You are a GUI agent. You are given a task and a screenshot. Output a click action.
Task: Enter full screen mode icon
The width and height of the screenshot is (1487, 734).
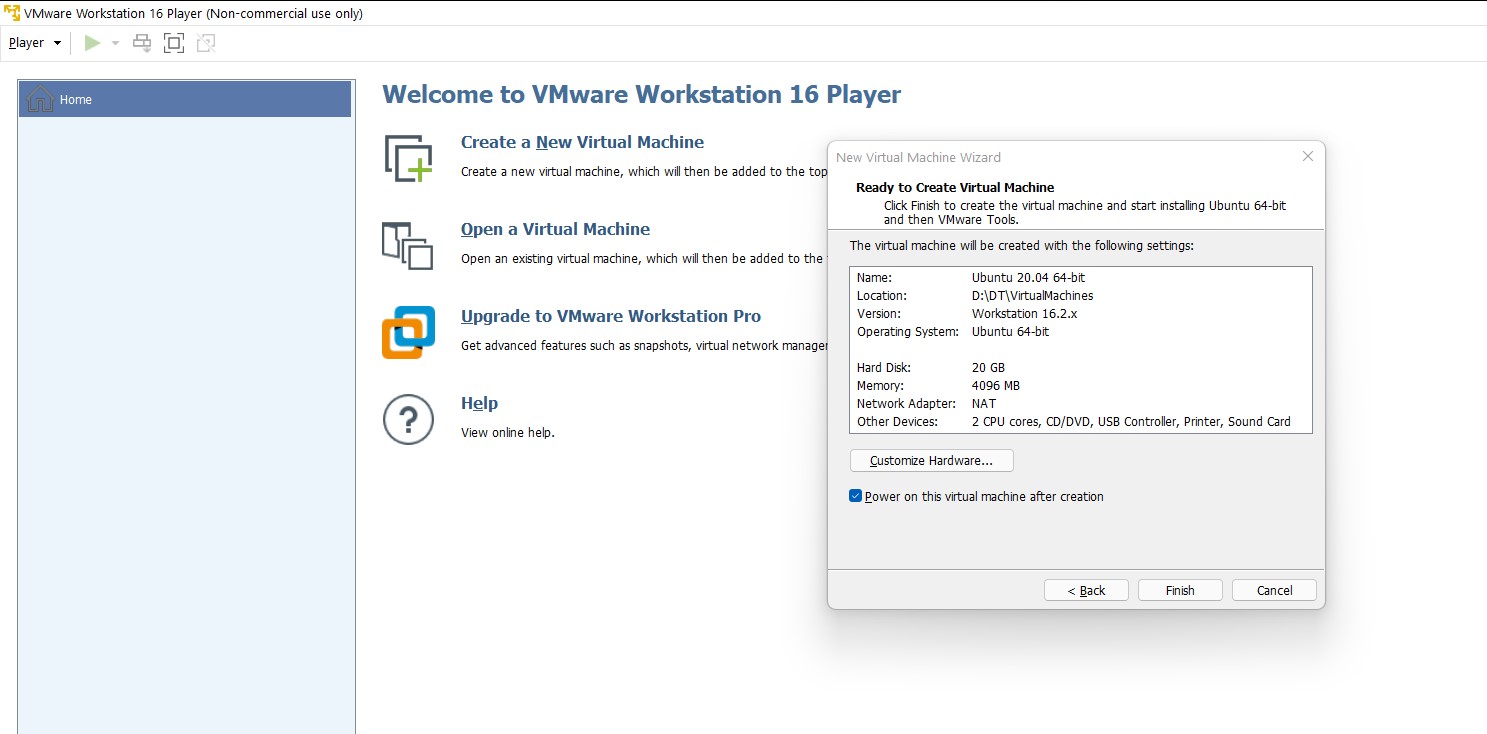[x=174, y=43]
